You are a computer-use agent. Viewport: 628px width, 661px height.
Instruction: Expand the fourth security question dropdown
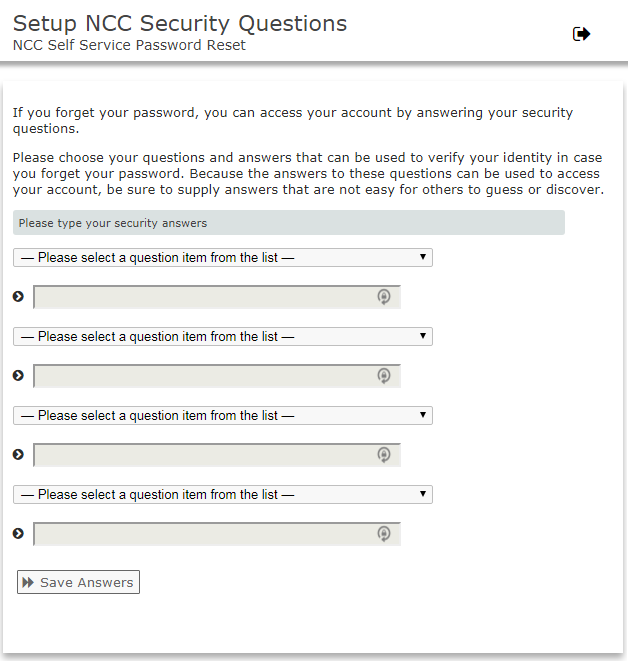pos(222,495)
